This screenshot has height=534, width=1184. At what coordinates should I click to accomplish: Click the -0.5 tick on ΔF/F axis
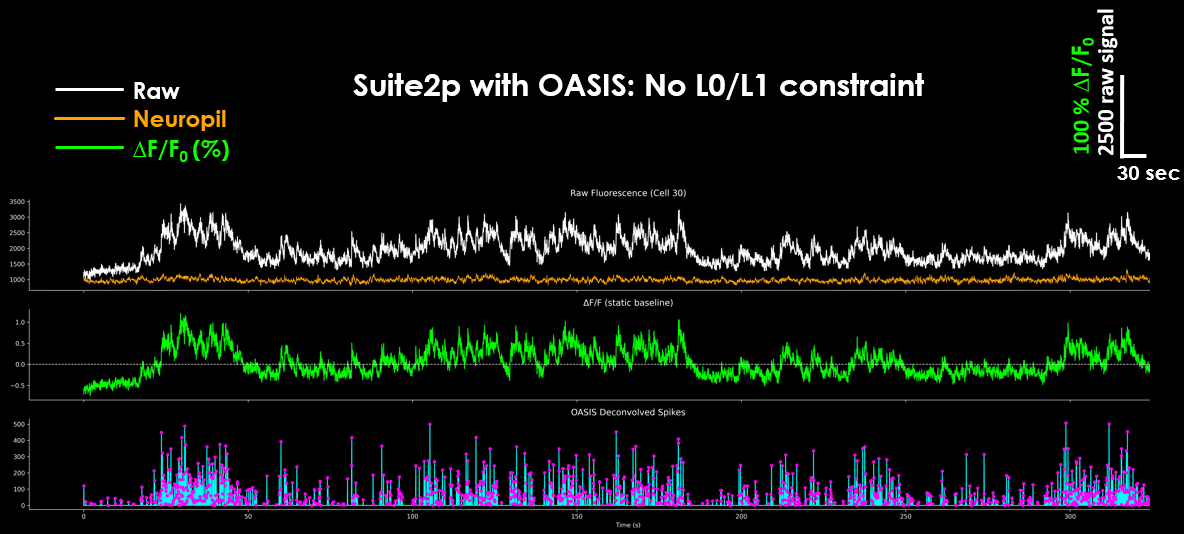coord(19,385)
